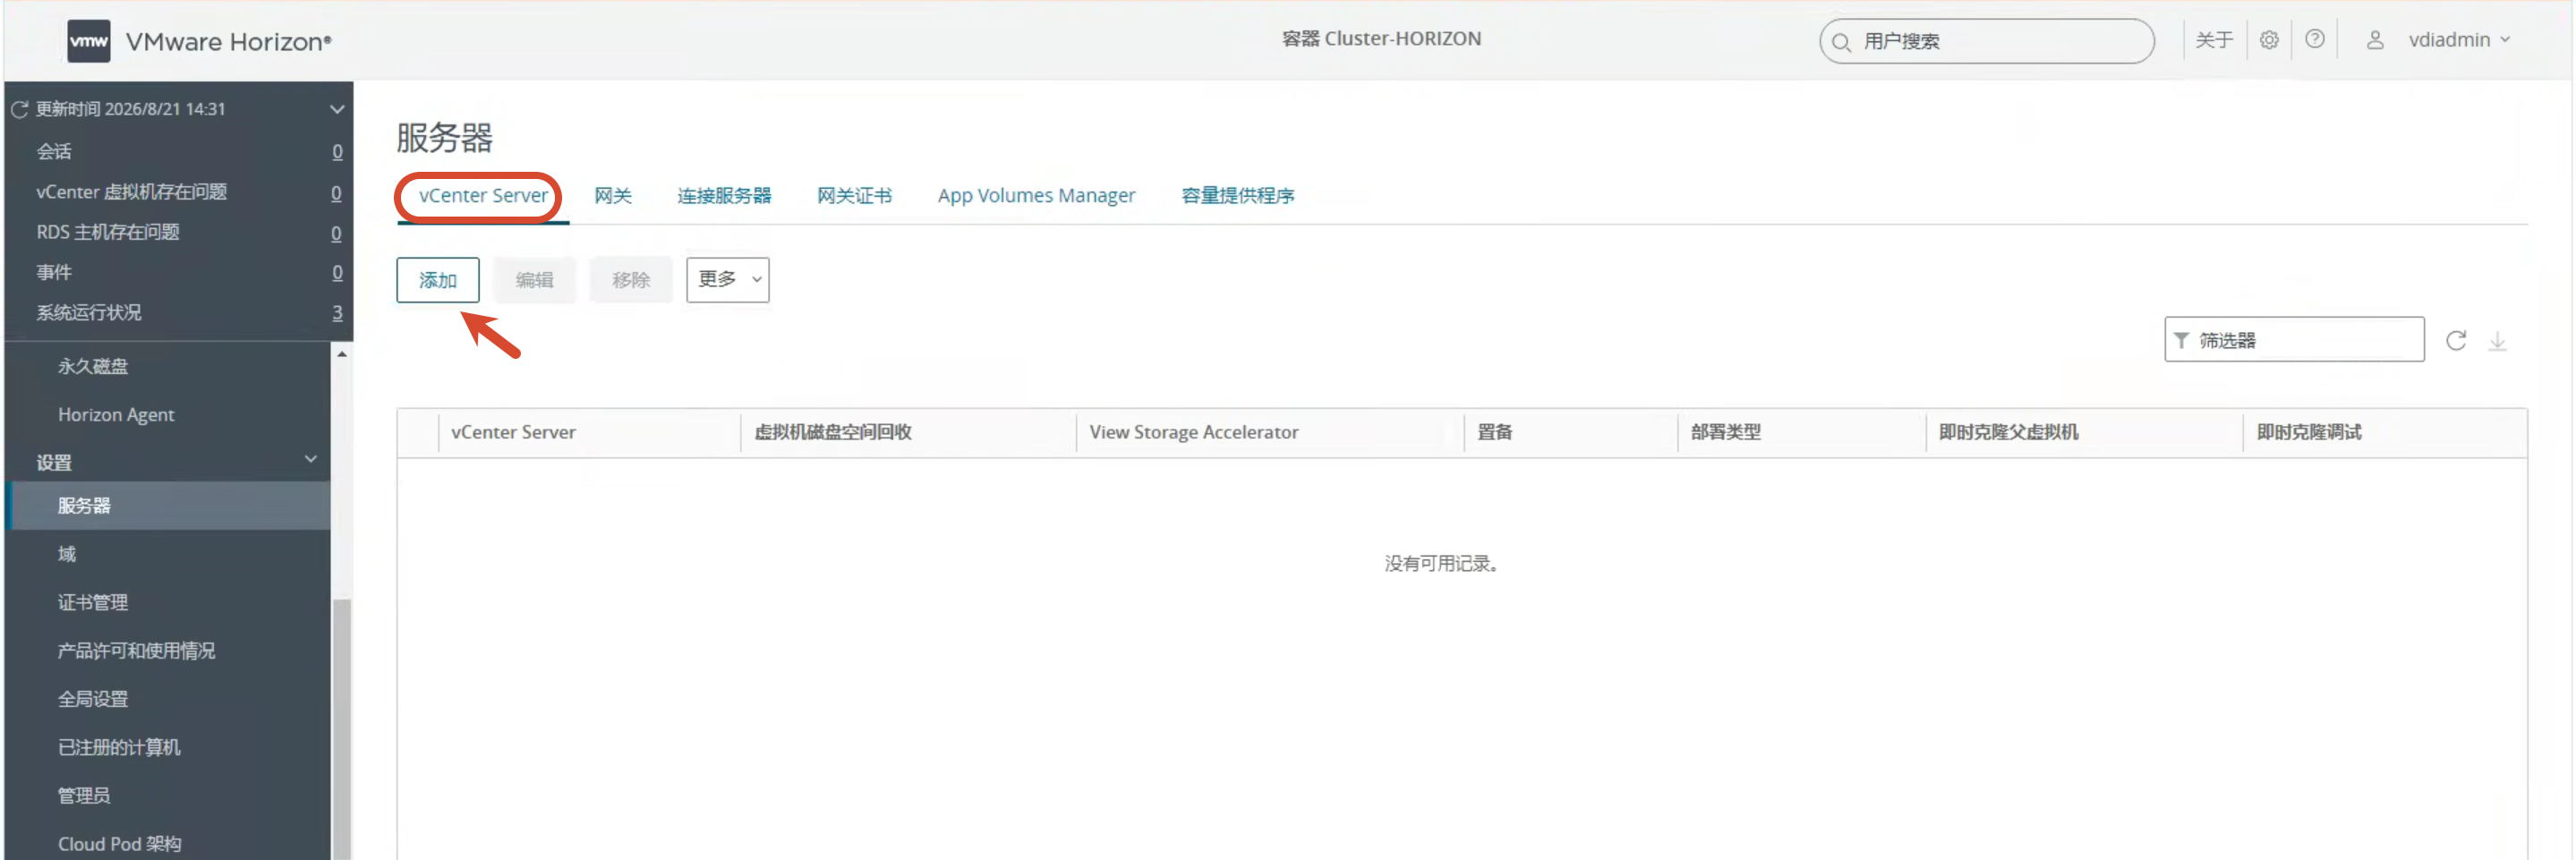Image resolution: width=2576 pixels, height=860 pixels.
Task: Click the 移除 button
Action: point(631,280)
